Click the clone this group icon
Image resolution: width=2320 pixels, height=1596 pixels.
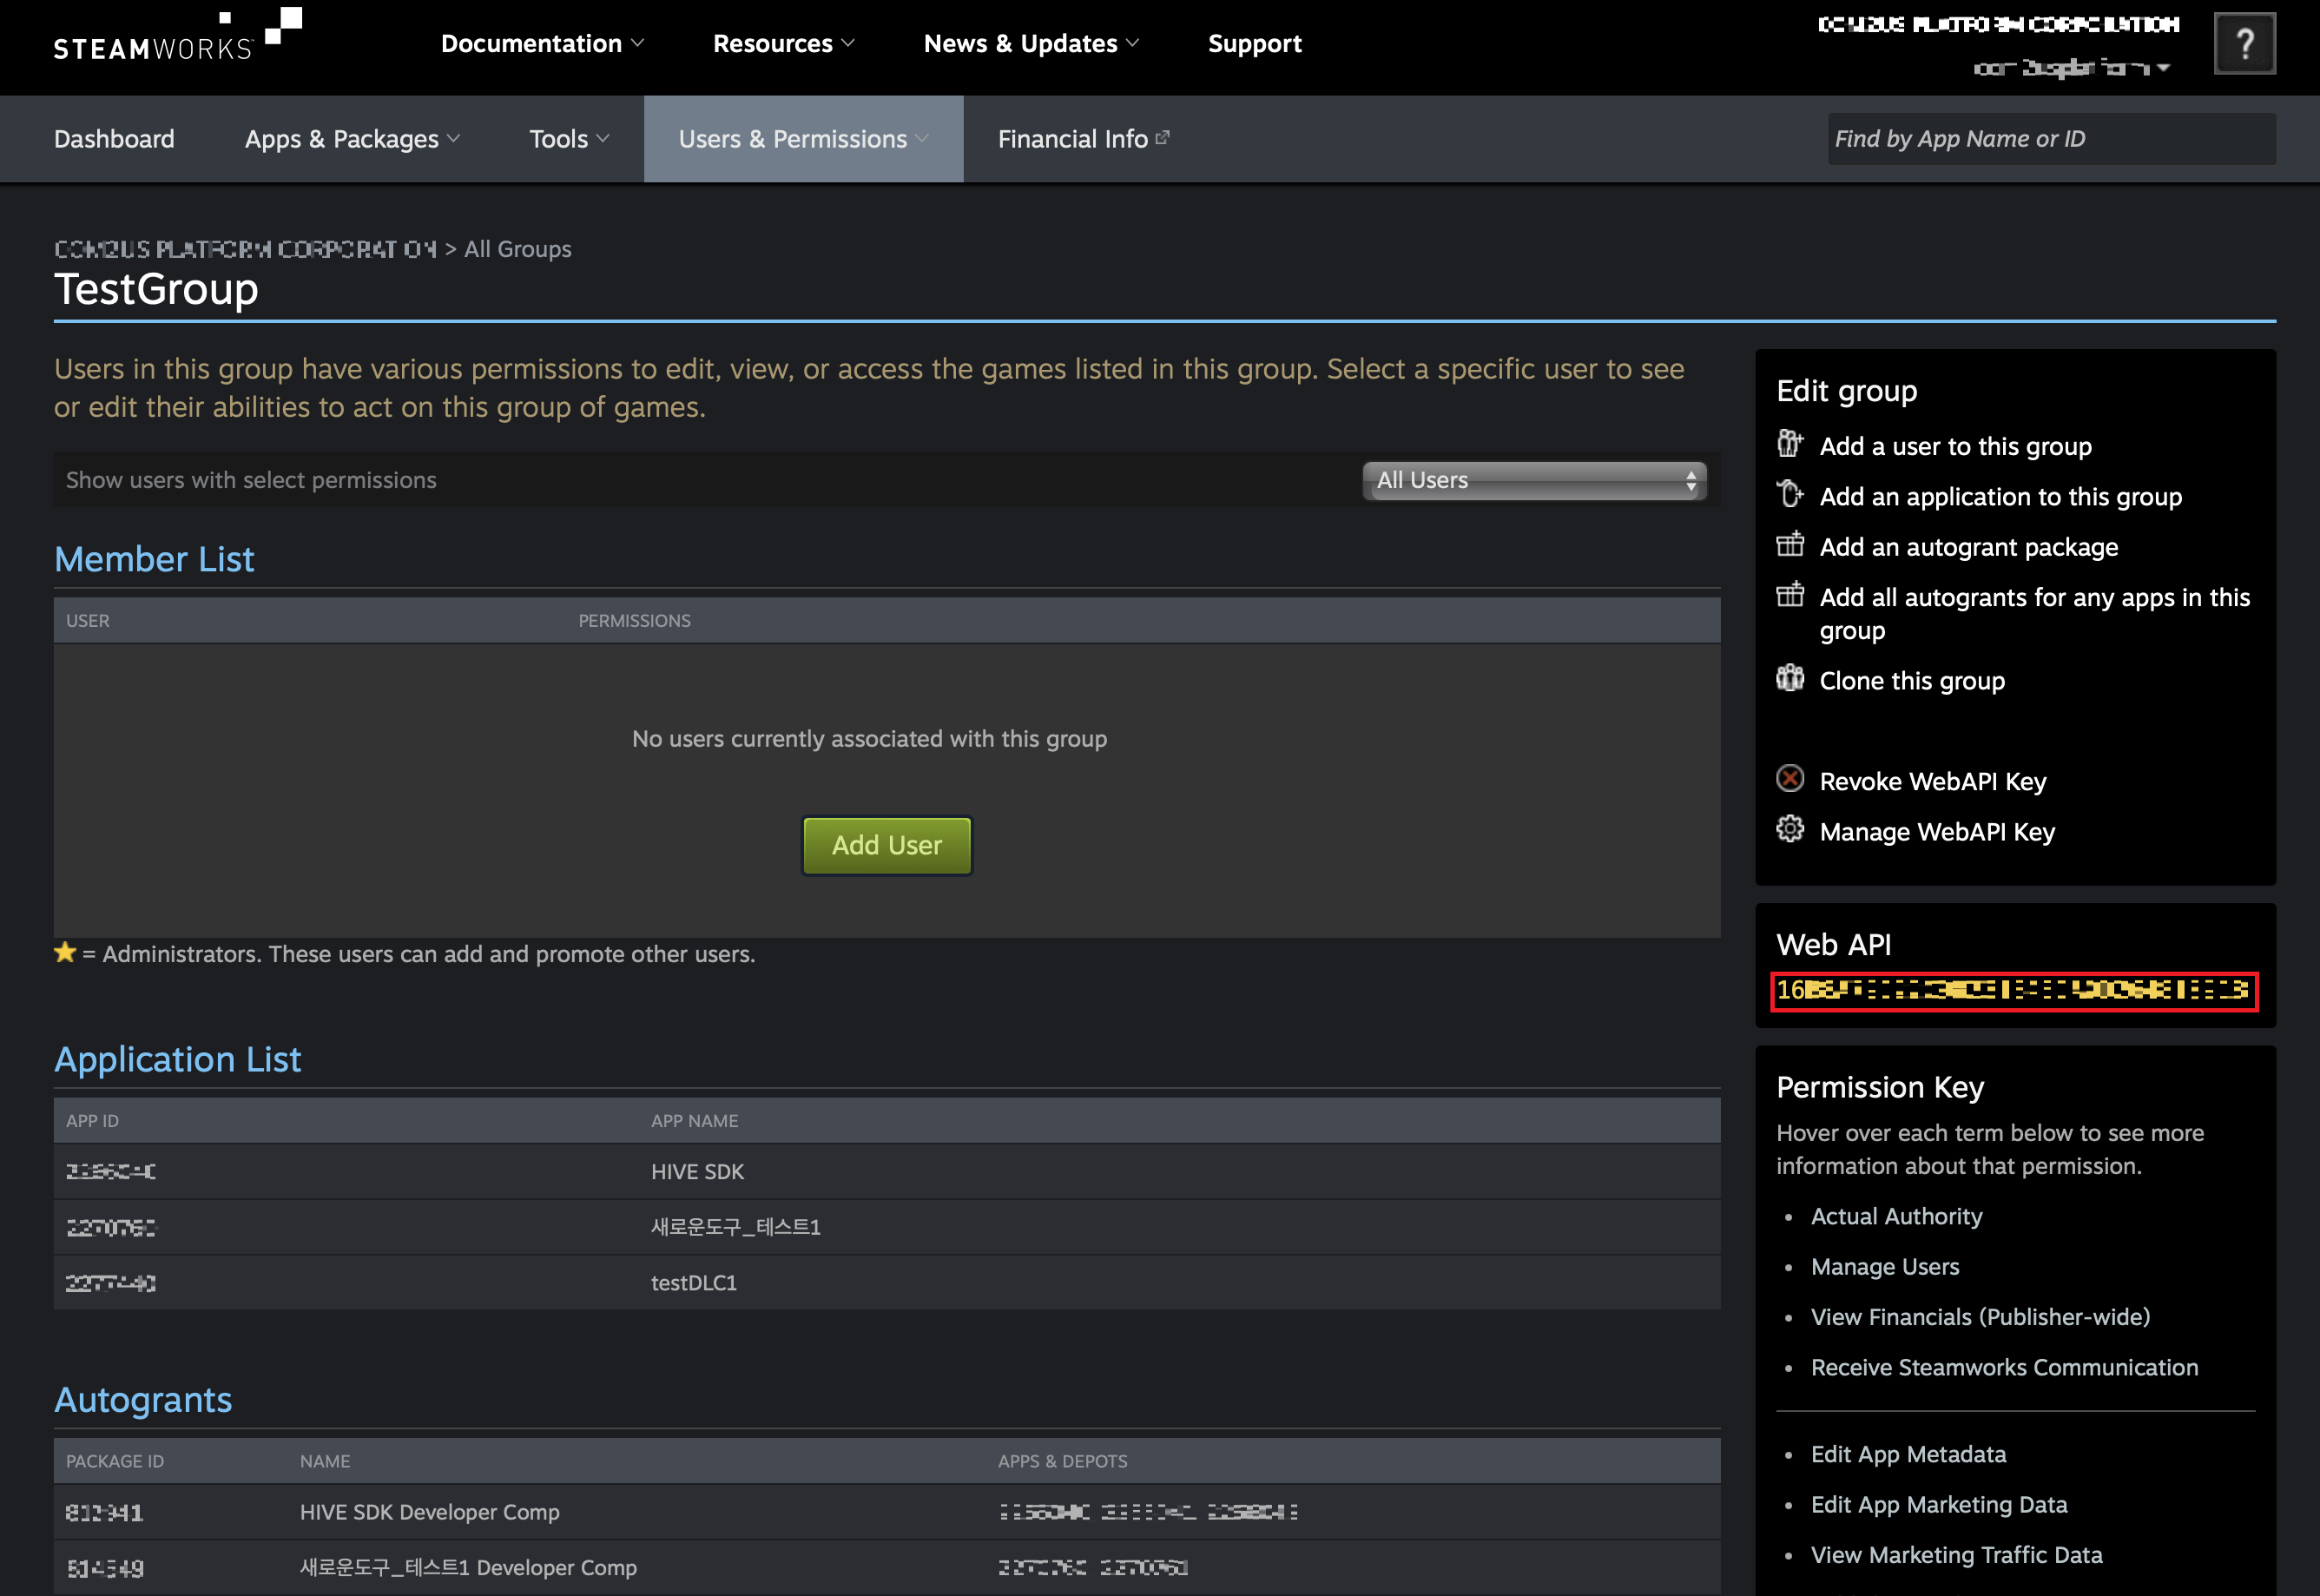(x=1789, y=679)
